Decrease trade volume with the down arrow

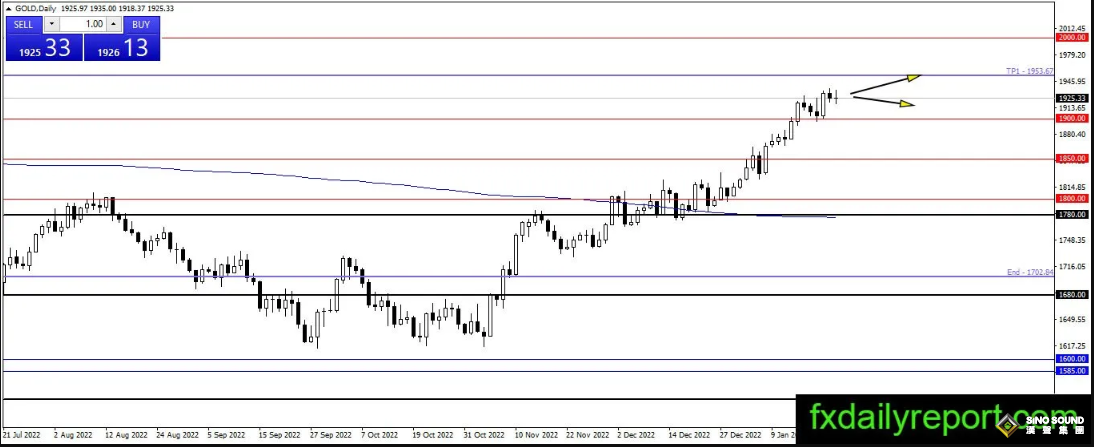(52, 23)
